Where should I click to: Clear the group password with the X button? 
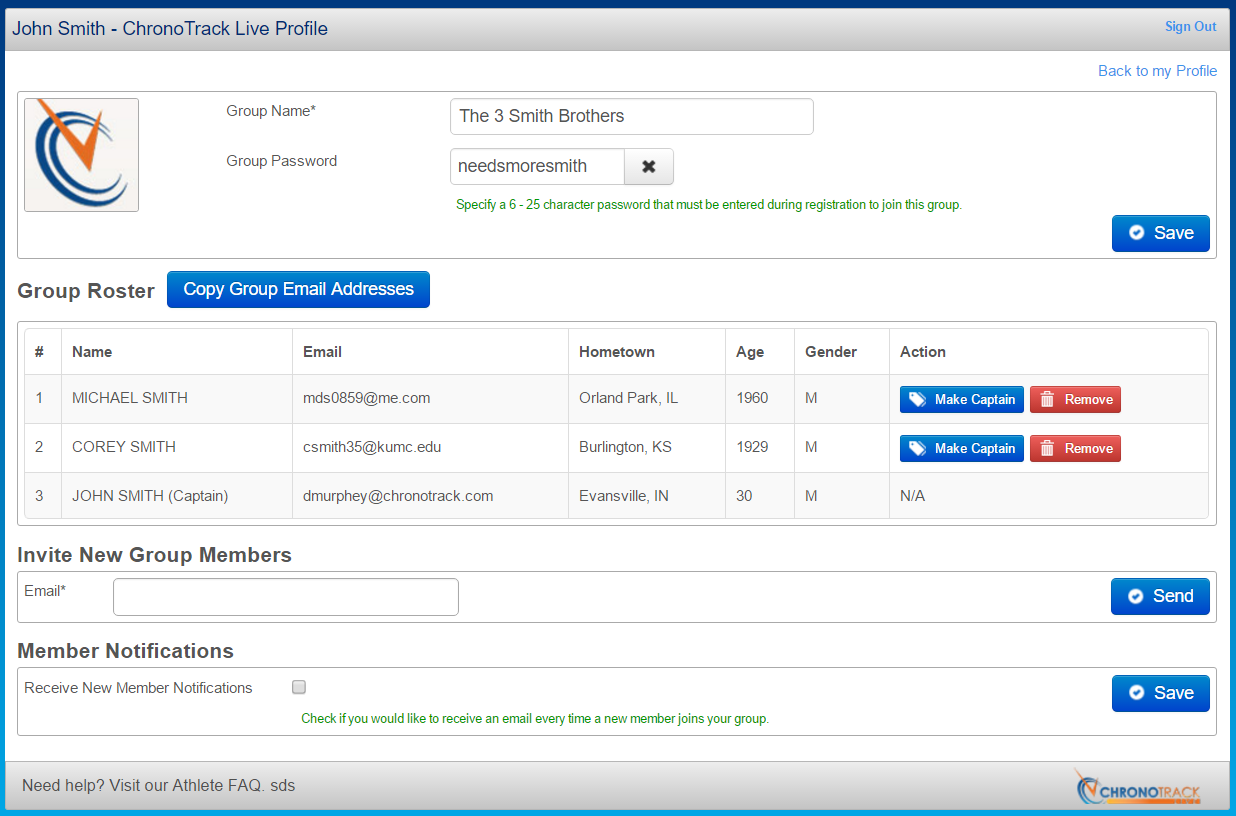pos(649,167)
